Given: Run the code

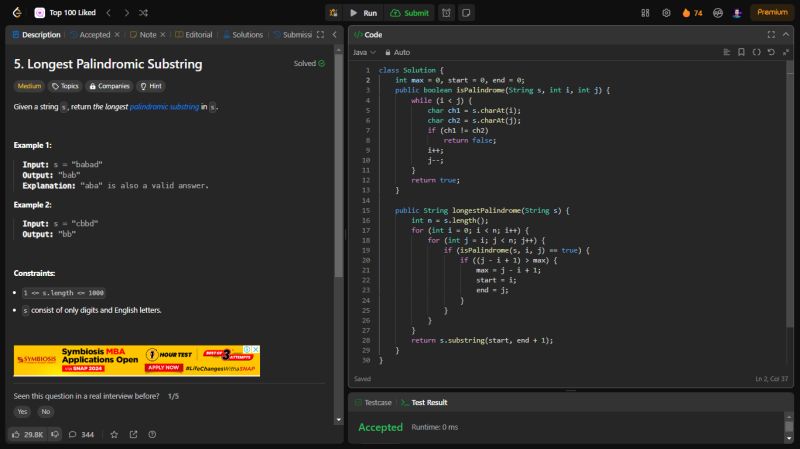Looking at the screenshot, I should pos(364,13).
